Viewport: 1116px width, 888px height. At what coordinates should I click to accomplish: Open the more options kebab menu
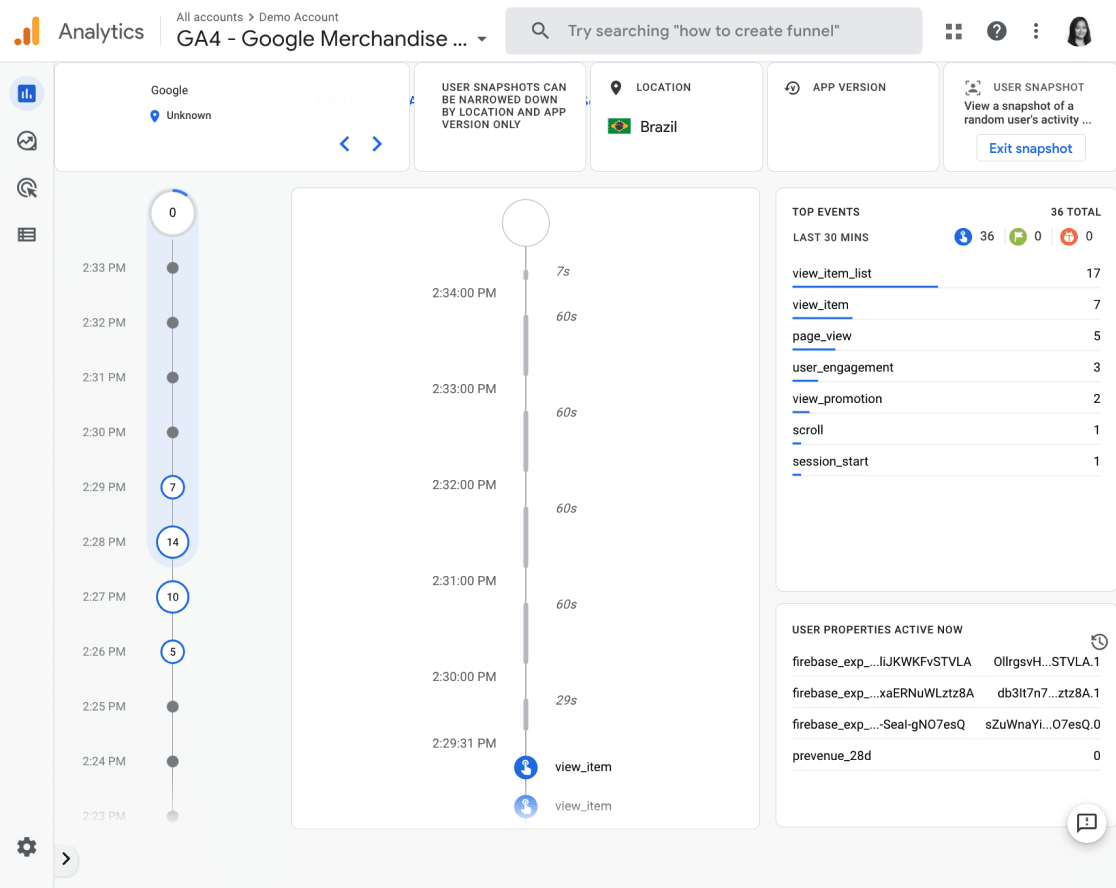point(1036,31)
